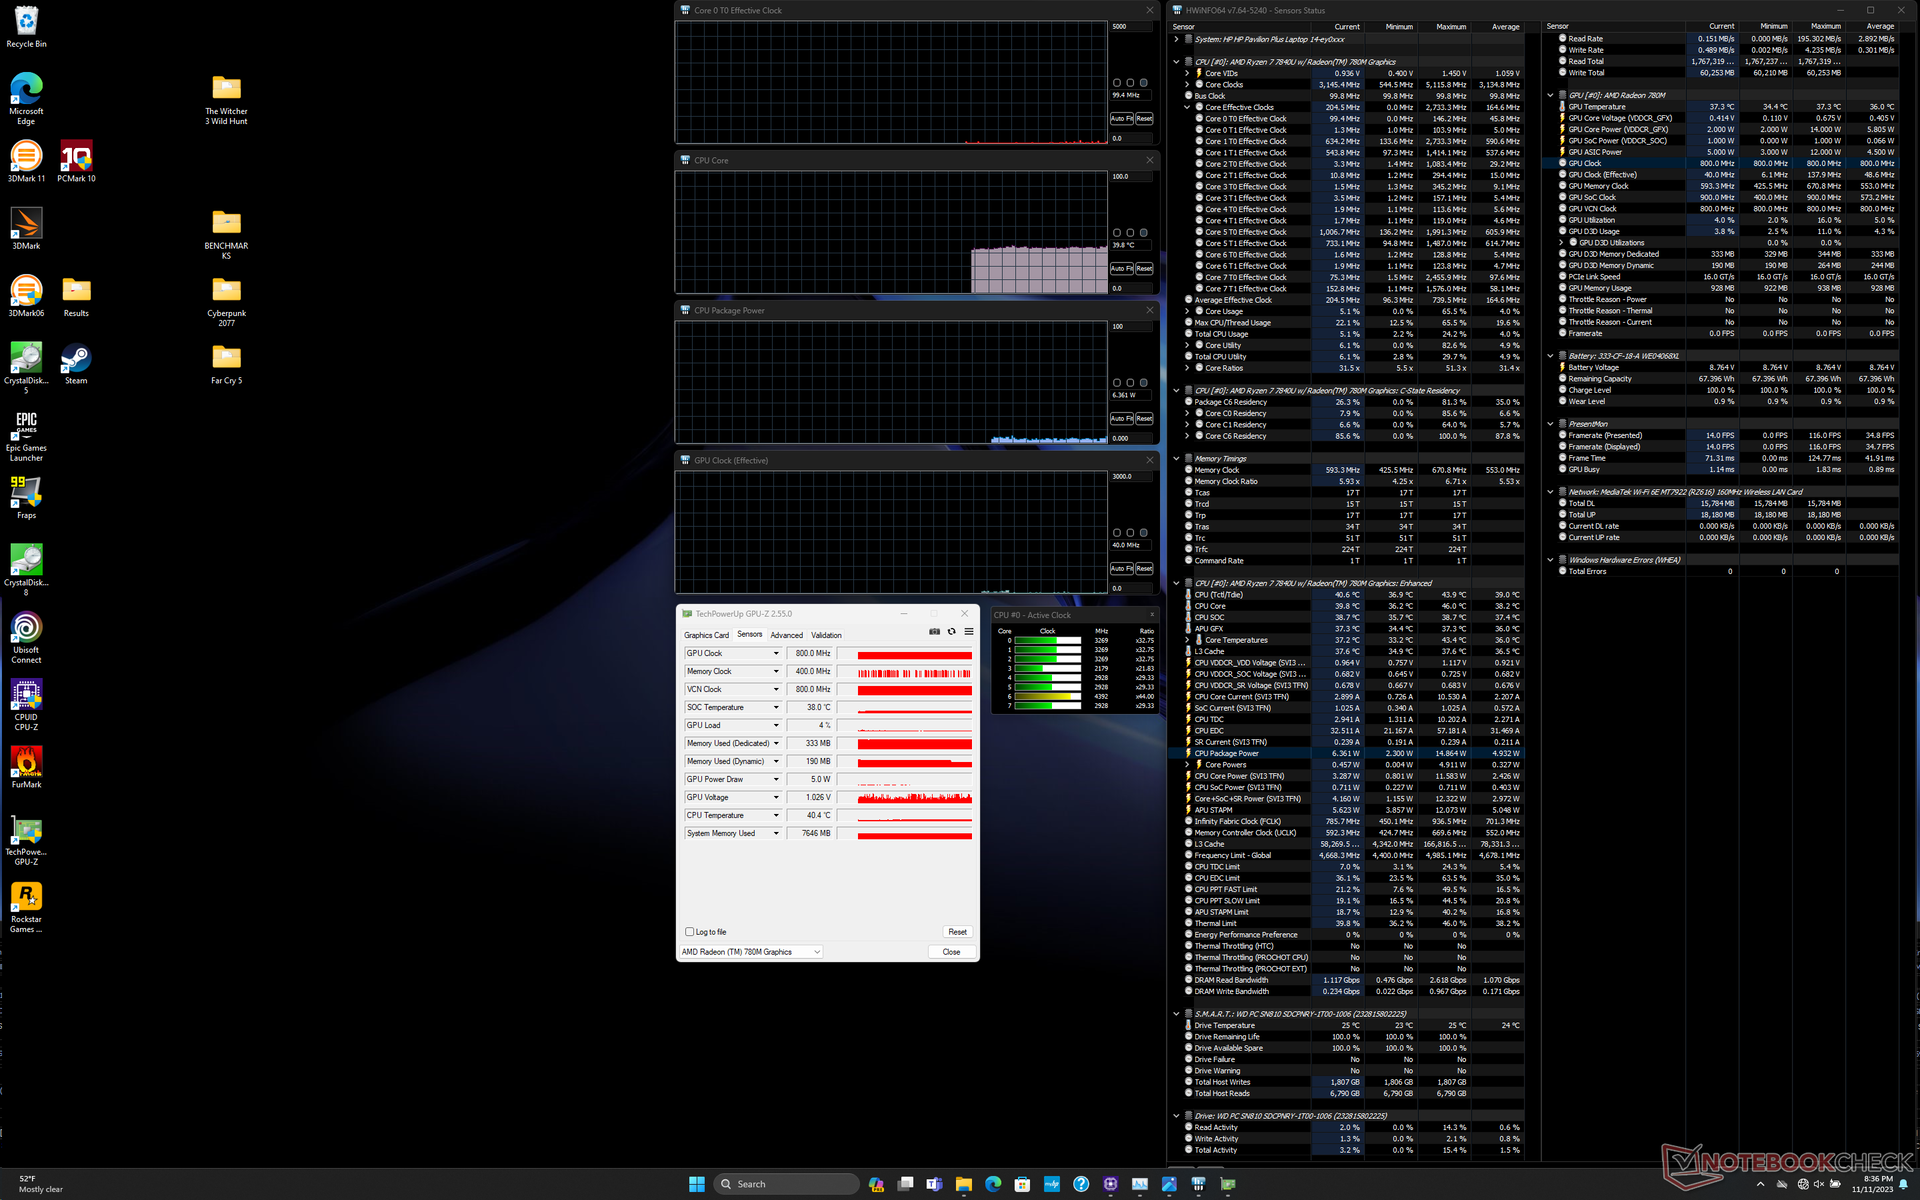Toggle first option circle in CPU Core graph
This screenshot has height=1200, width=1920.
[1117, 233]
